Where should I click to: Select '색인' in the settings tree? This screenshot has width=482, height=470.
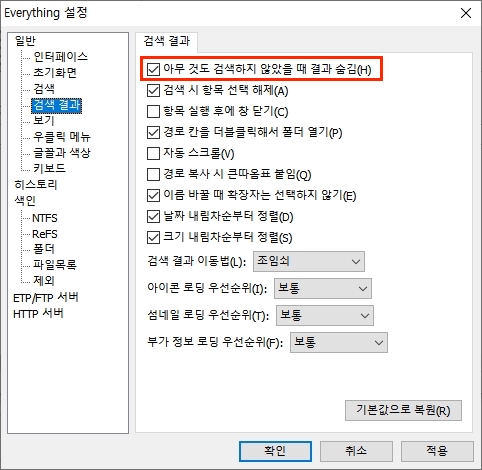25,200
